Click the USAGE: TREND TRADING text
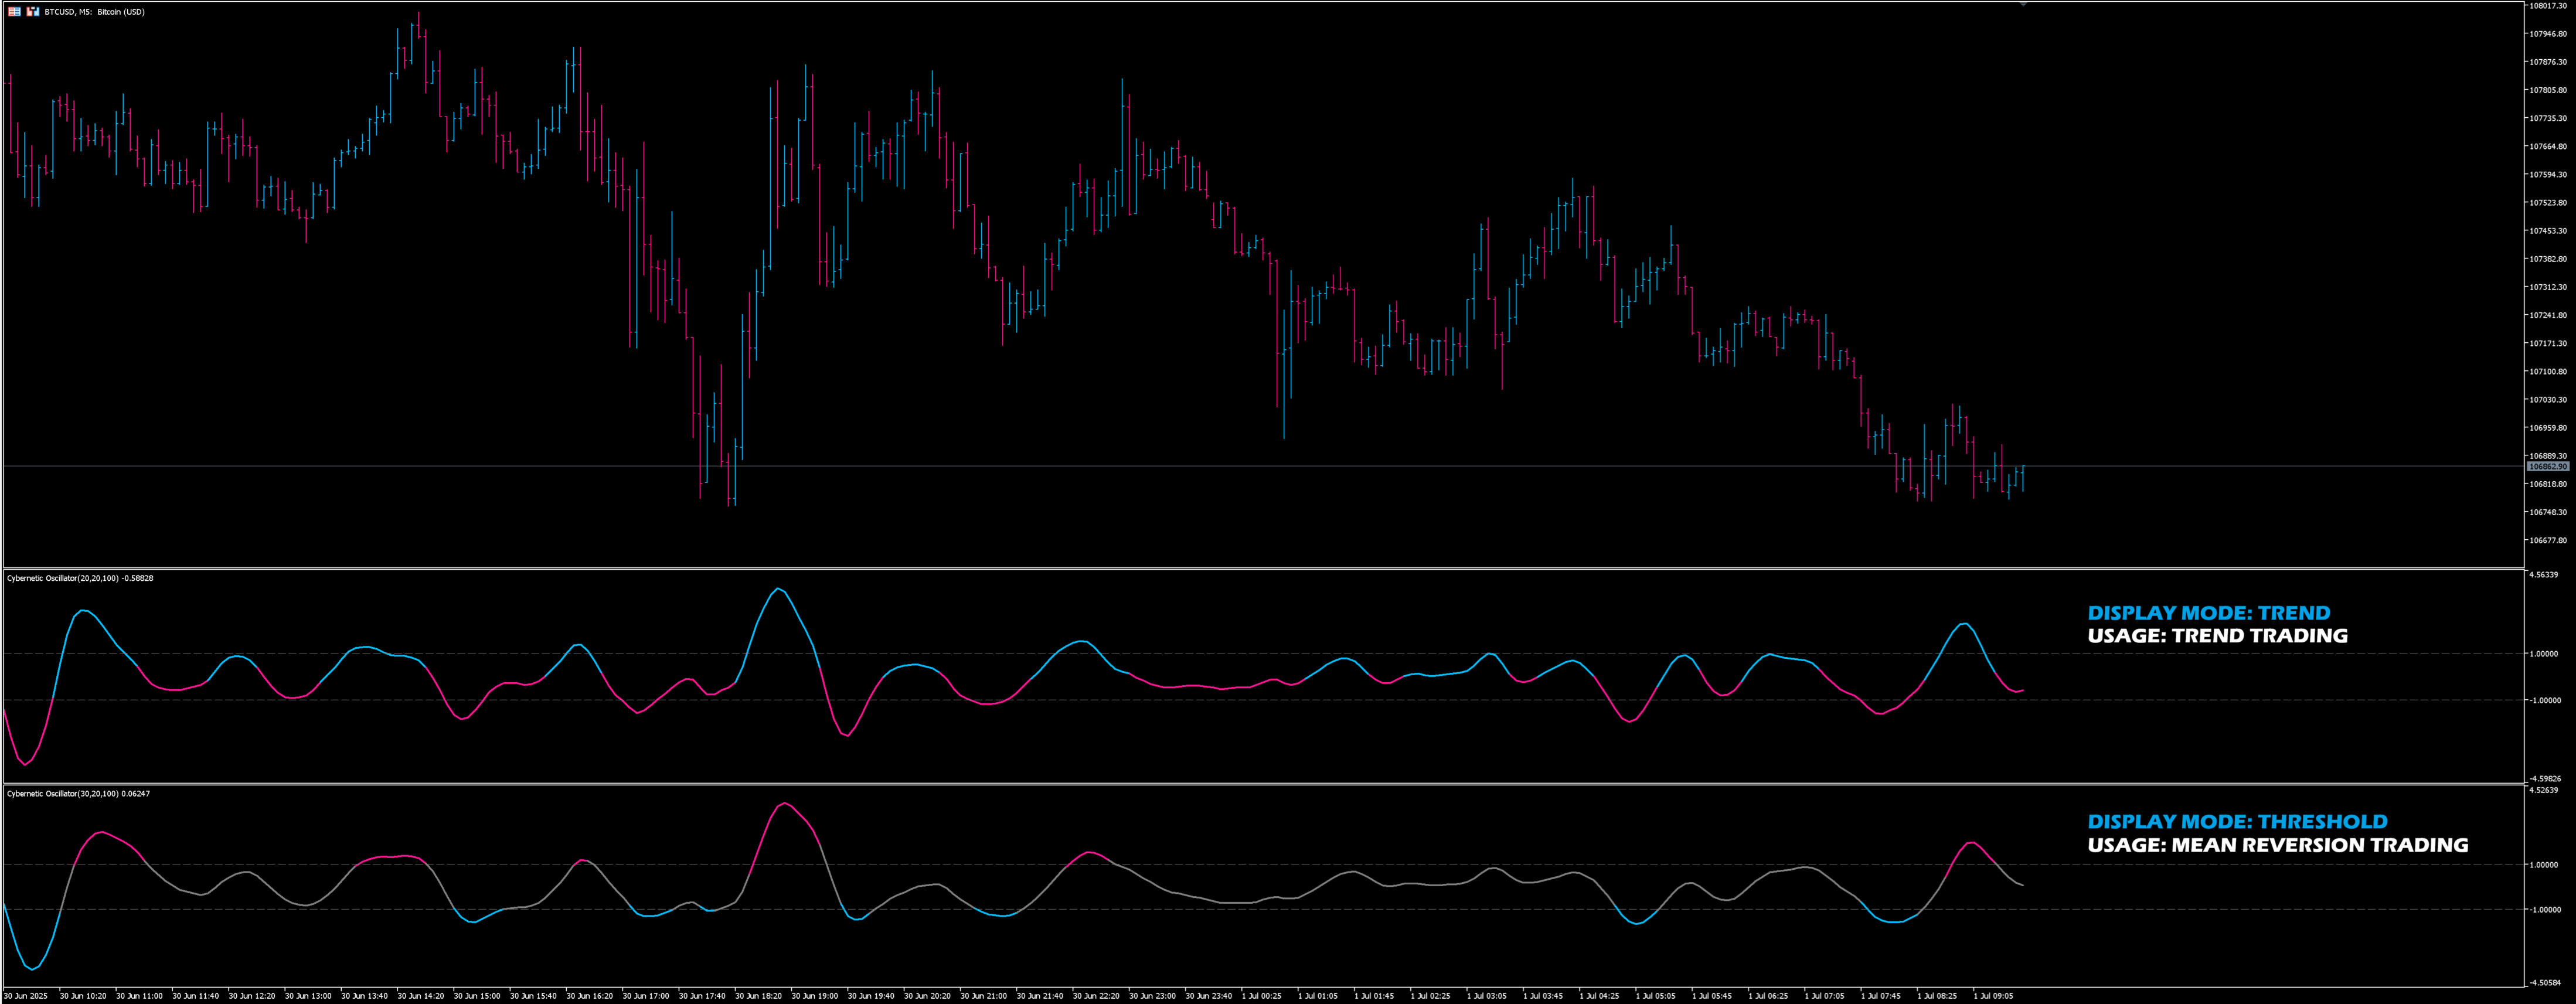This screenshot has width=2576, height=1004. click(x=2217, y=636)
